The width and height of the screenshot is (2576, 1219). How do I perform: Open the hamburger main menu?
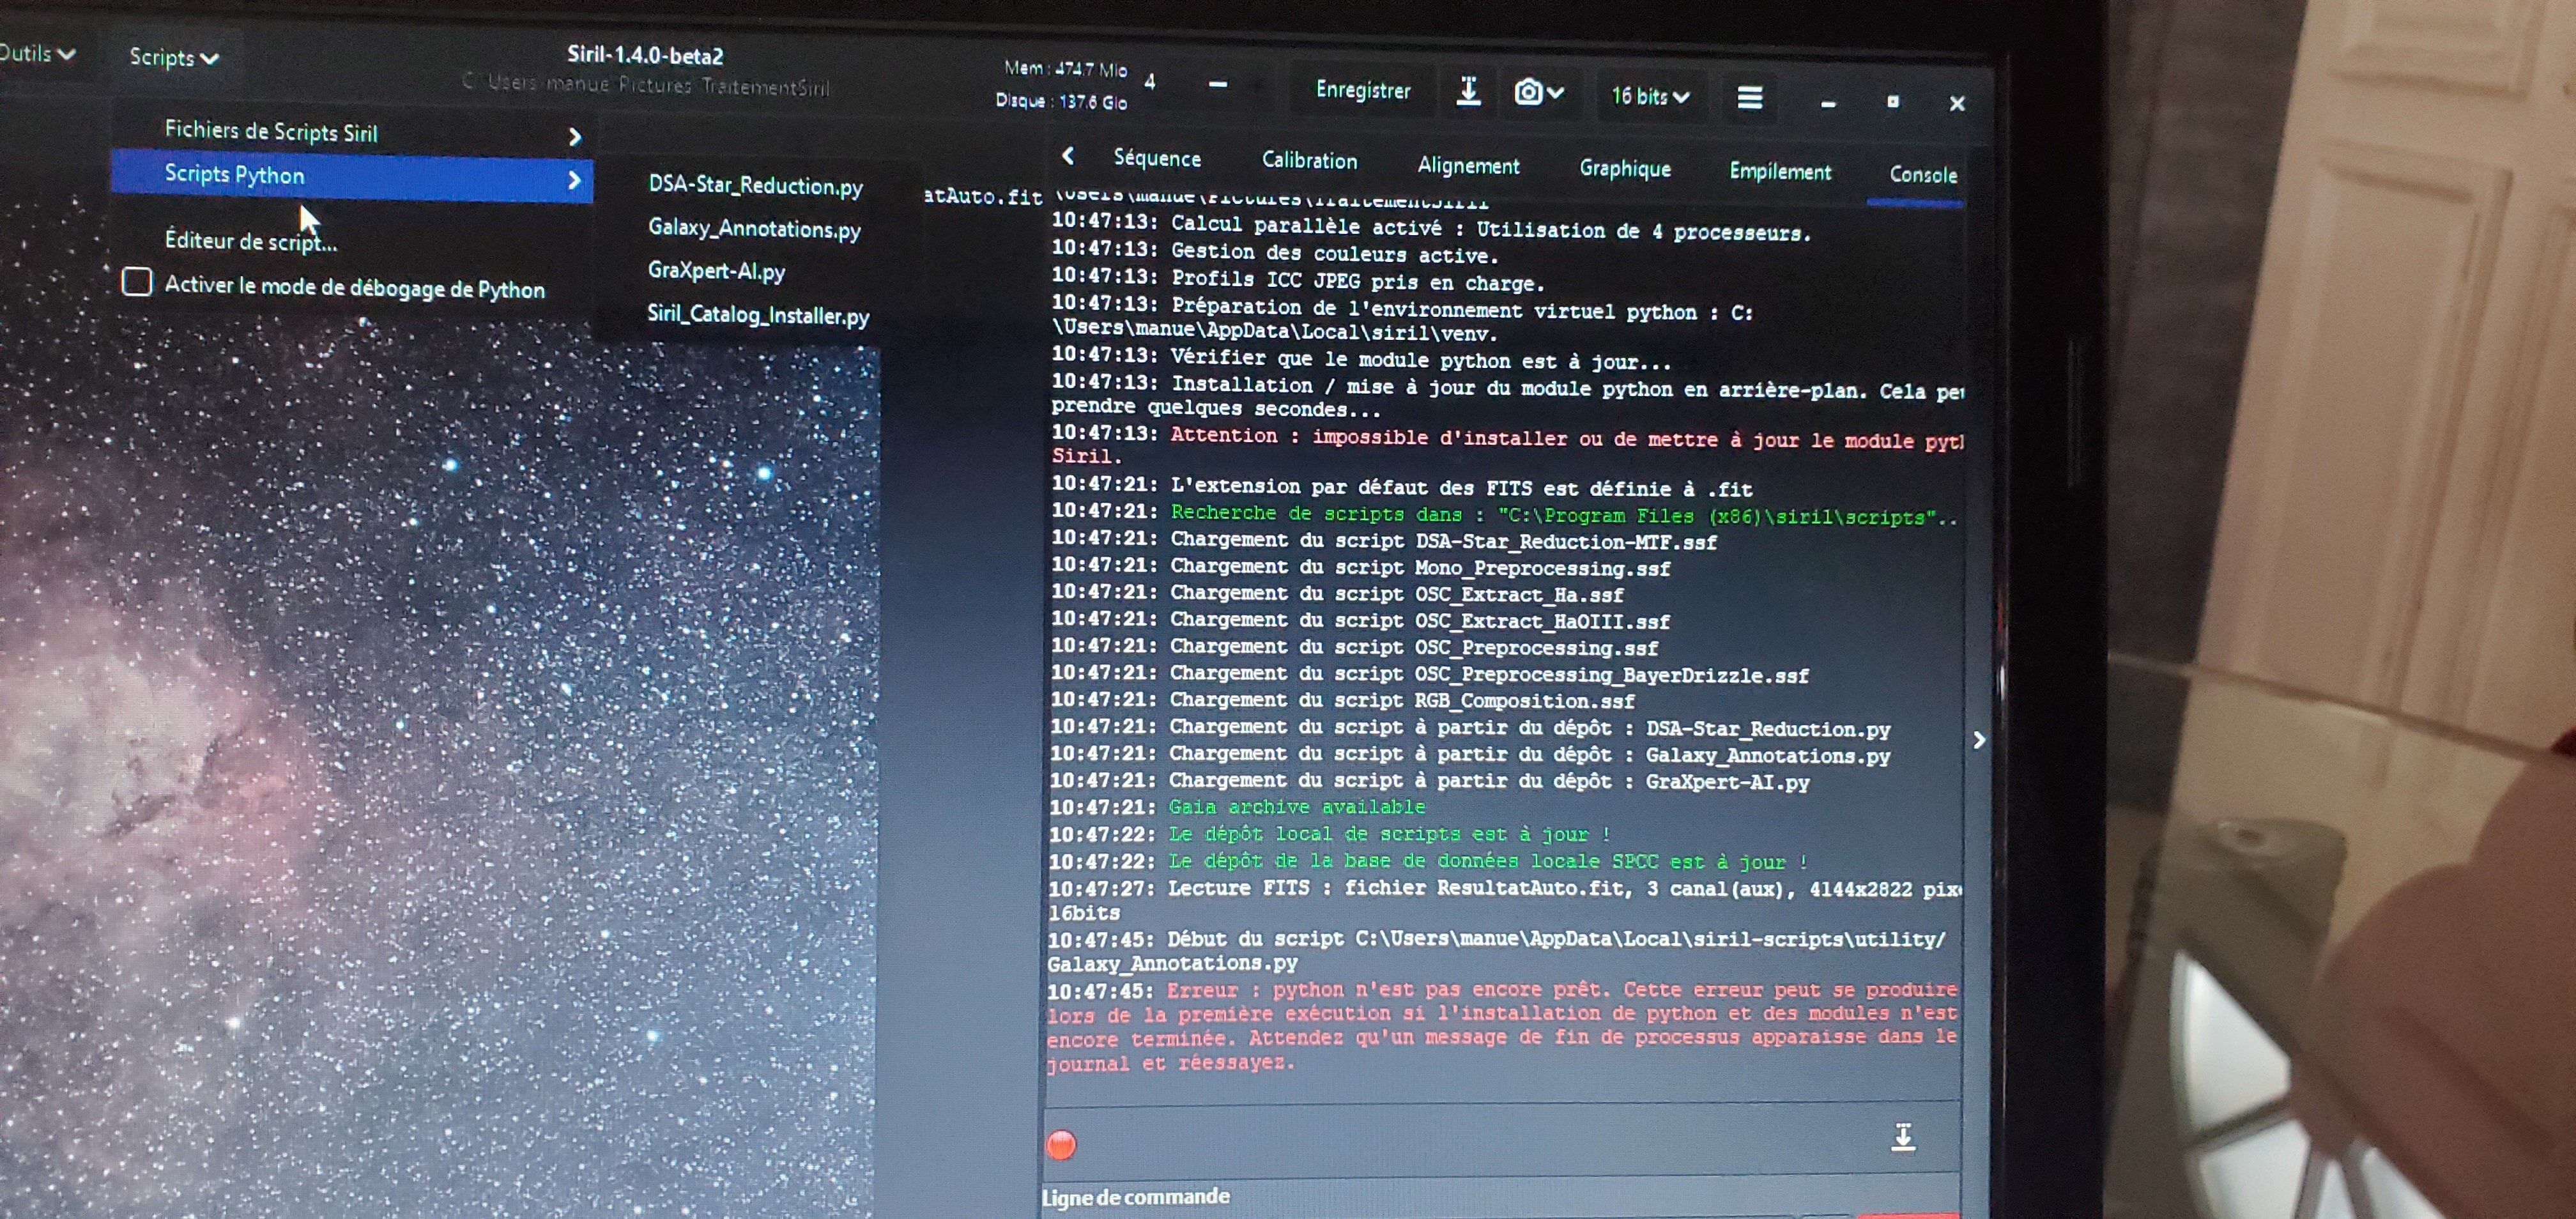click(1749, 97)
